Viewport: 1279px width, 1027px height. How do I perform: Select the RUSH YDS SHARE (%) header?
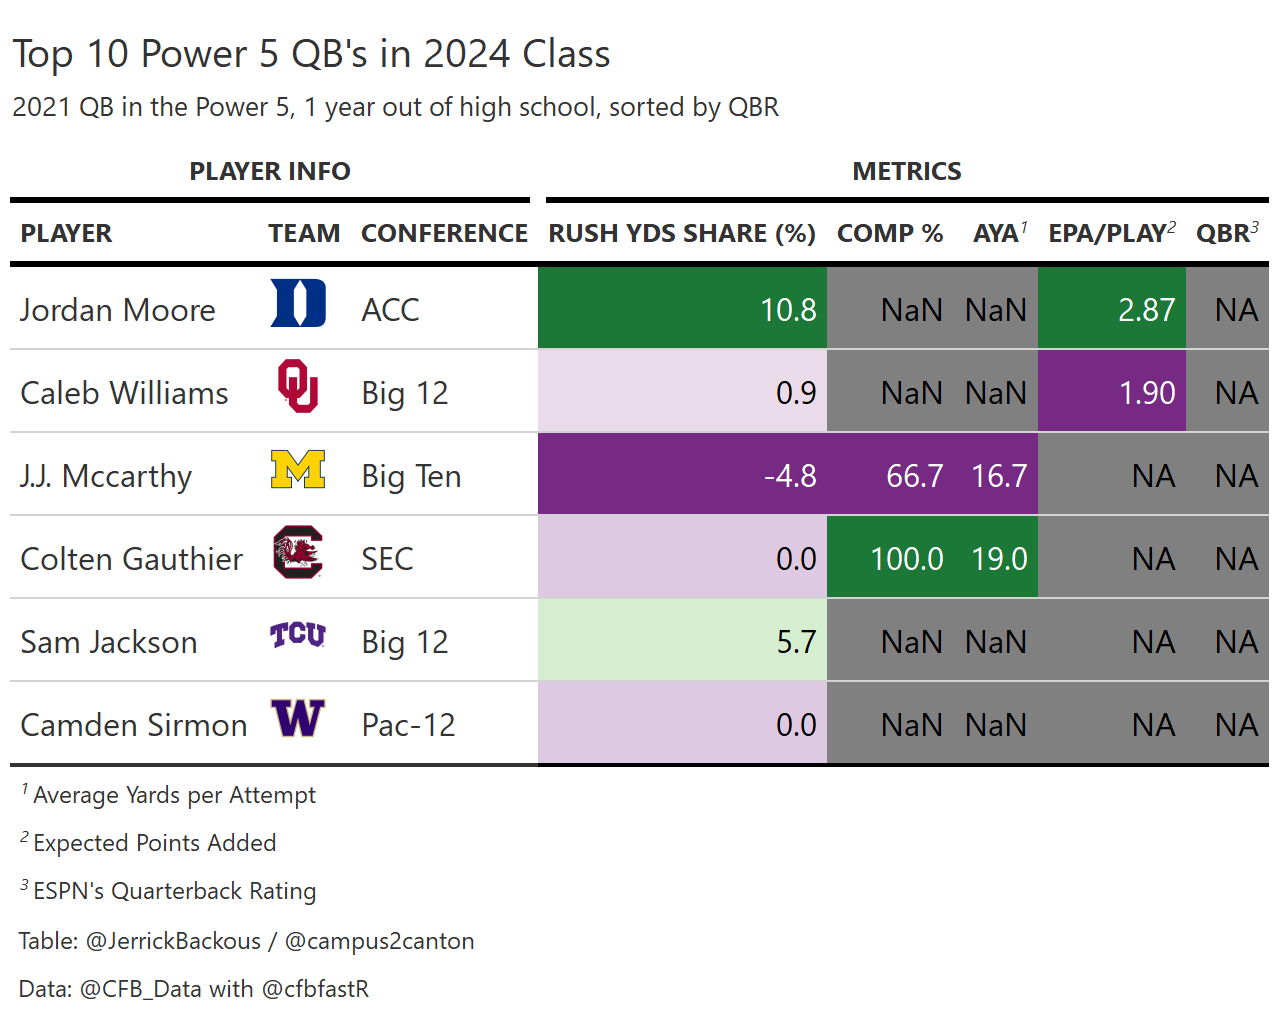[x=682, y=234]
